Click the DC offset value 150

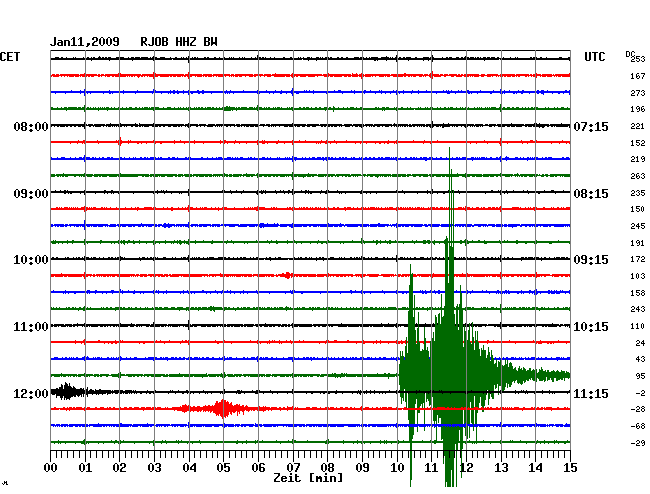pos(638,209)
